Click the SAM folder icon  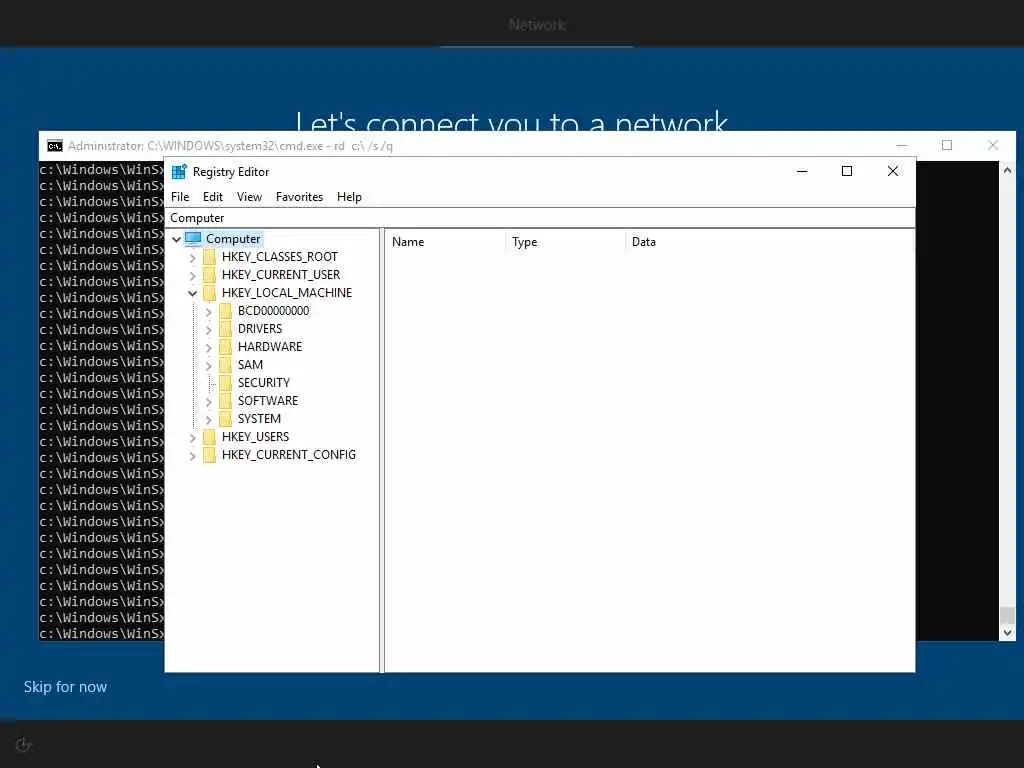point(226,364)
